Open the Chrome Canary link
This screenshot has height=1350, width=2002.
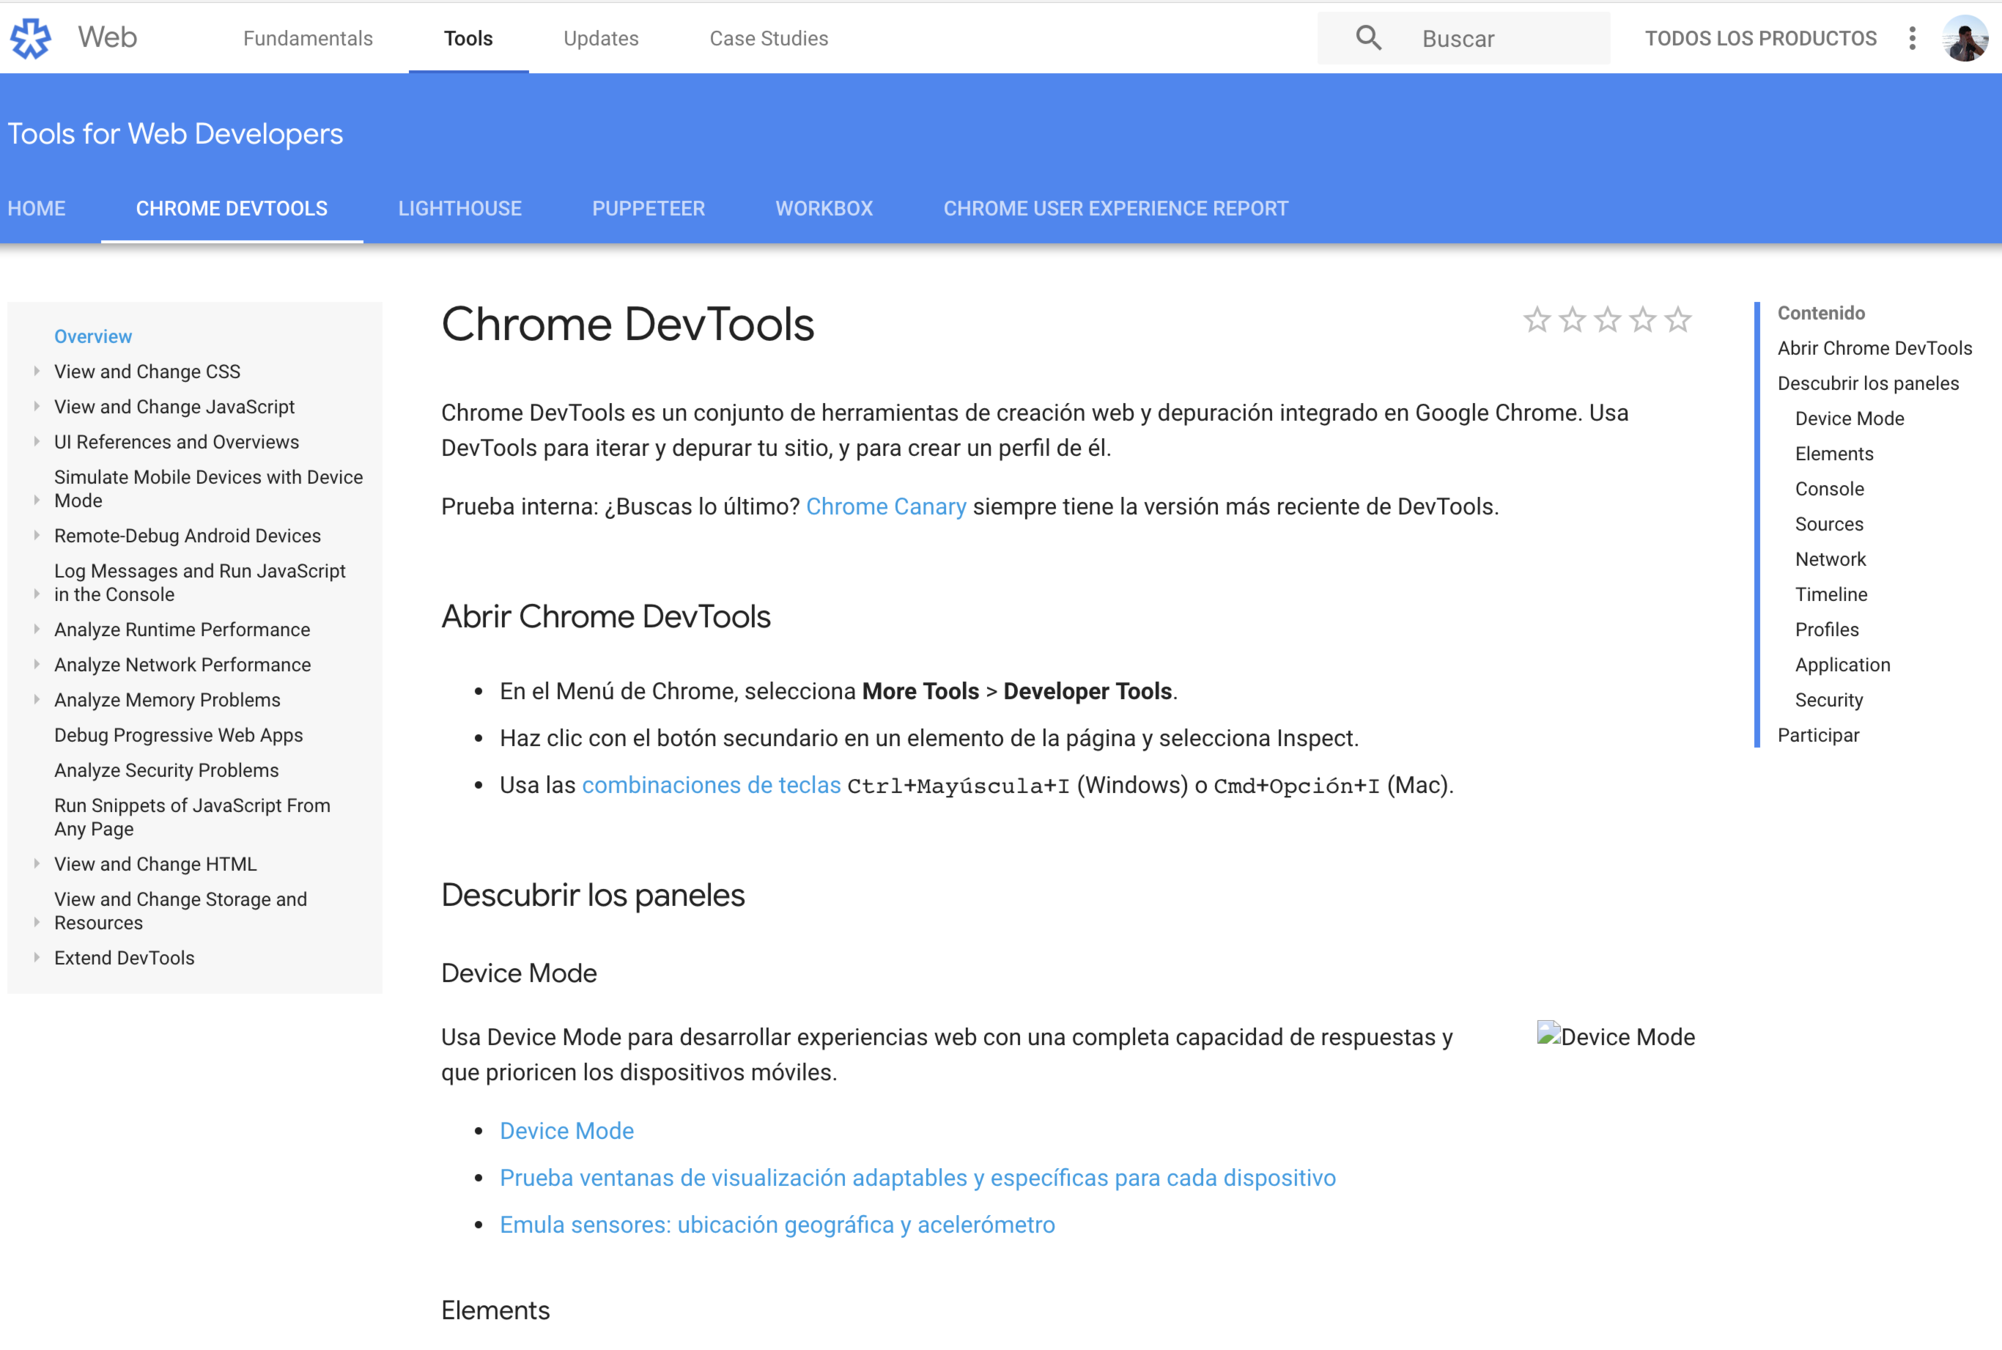[885, 506]
